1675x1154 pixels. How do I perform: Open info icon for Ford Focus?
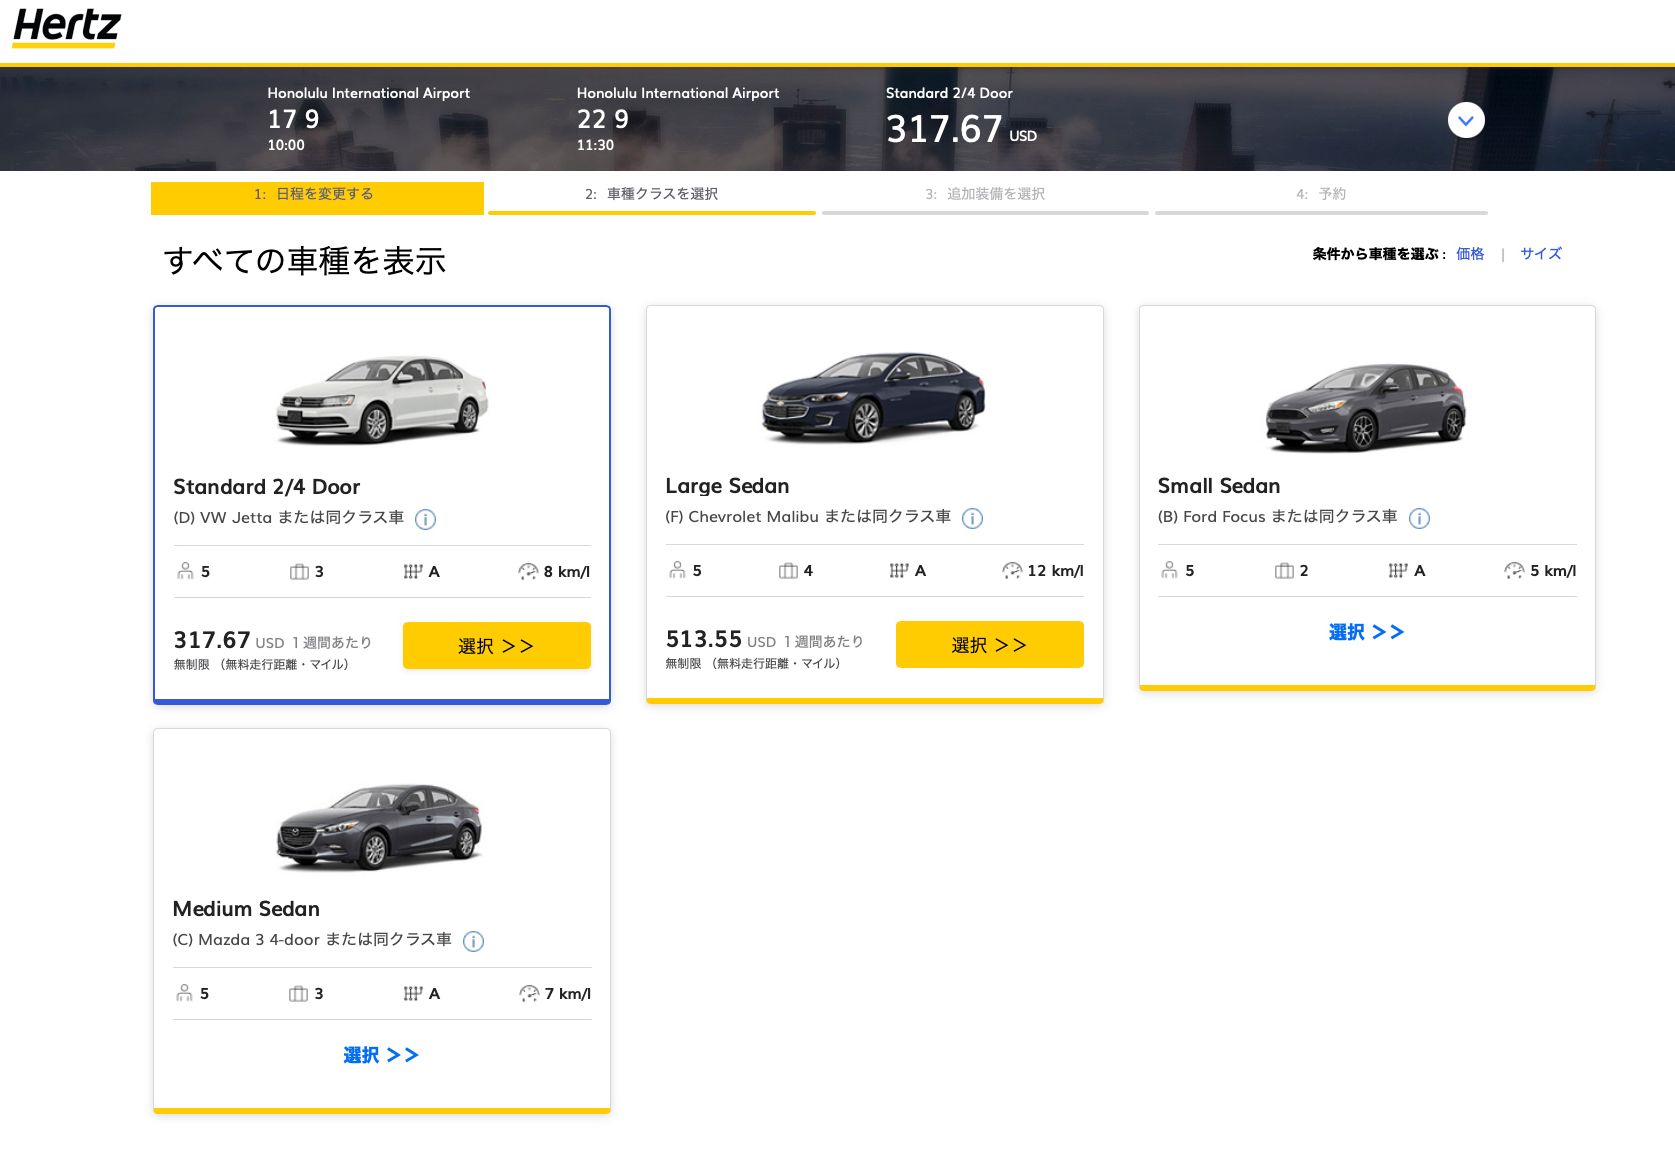1419,518
